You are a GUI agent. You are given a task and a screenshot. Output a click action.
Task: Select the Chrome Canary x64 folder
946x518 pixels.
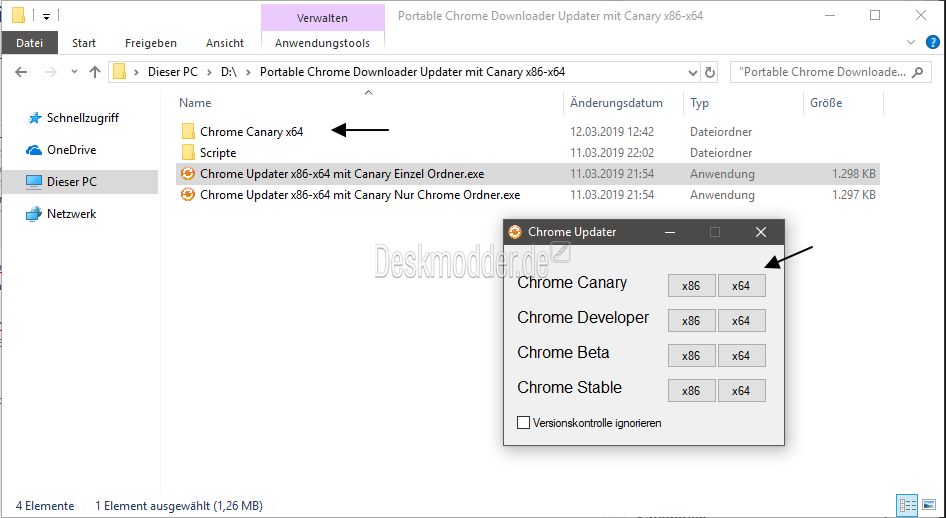coord(252,131)
